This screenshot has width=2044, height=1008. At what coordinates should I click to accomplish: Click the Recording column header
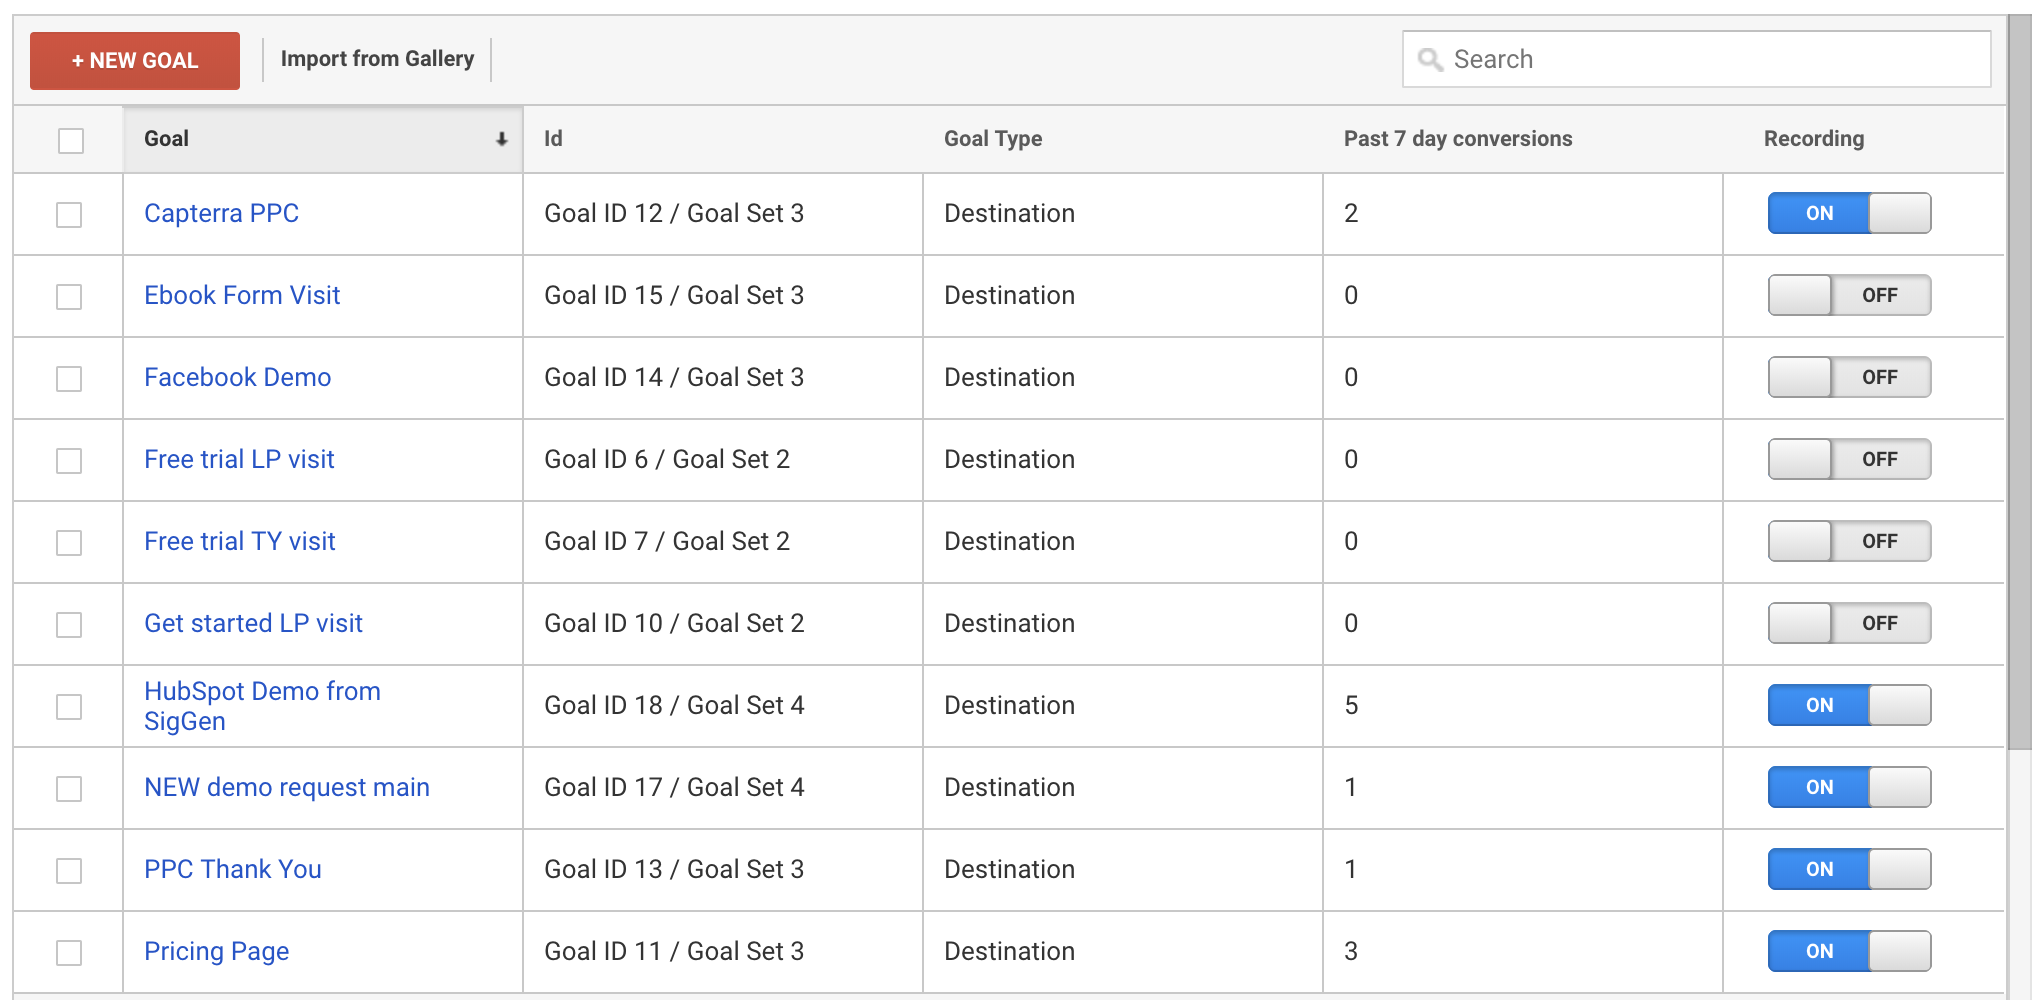[x=1813, y=139]
